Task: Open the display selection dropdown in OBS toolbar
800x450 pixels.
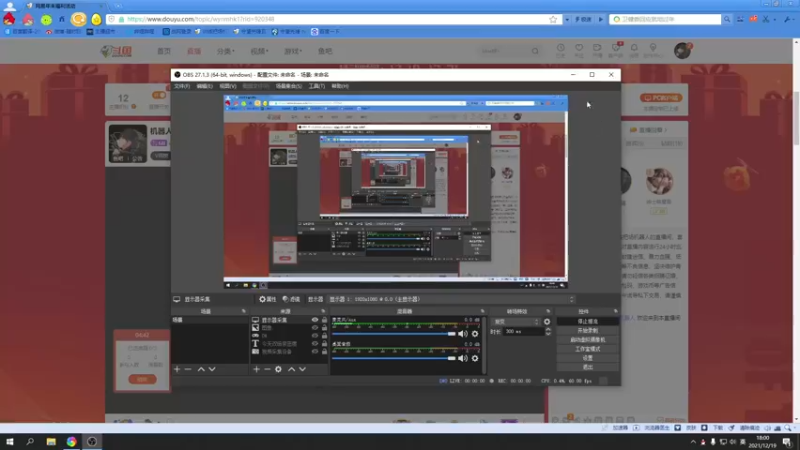Action: tap(452, 299)
